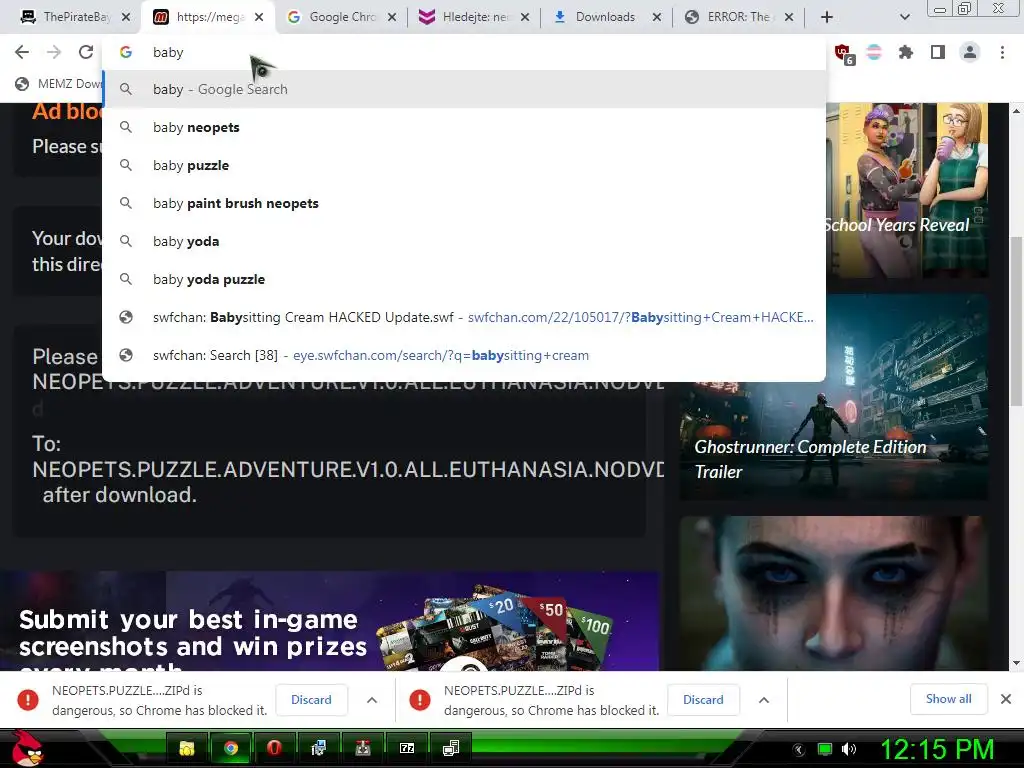Open Chrome taskbar icon
This screenshot has height=768, width=1024.
pos(230,748)
